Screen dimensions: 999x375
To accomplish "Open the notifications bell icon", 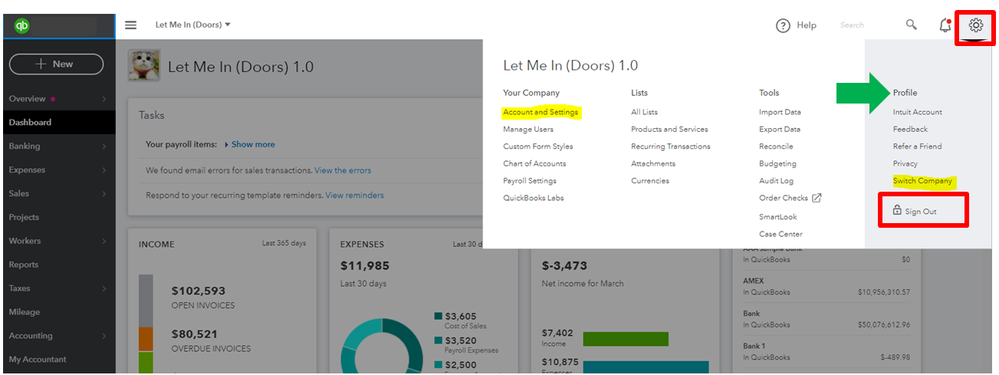I will pyautogui.click(x=945, y=25).
